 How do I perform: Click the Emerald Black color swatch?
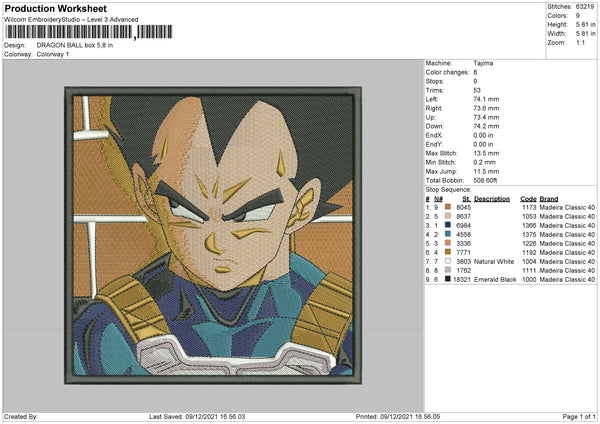click(448, 279)
